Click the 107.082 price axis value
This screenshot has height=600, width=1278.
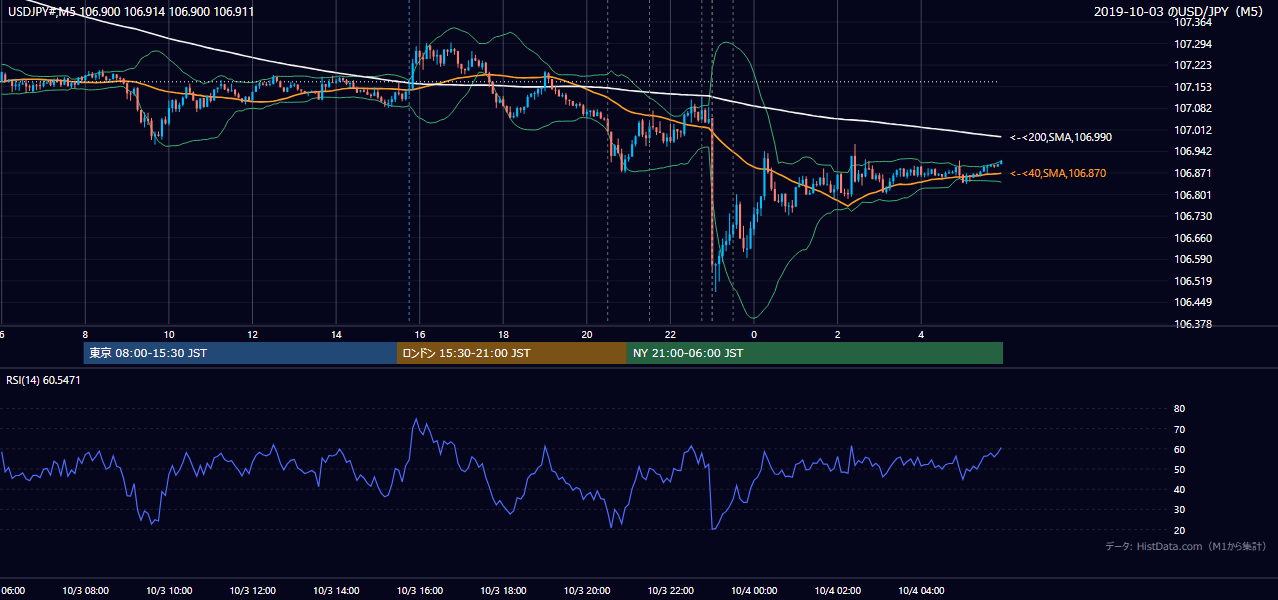point(1194,108)
